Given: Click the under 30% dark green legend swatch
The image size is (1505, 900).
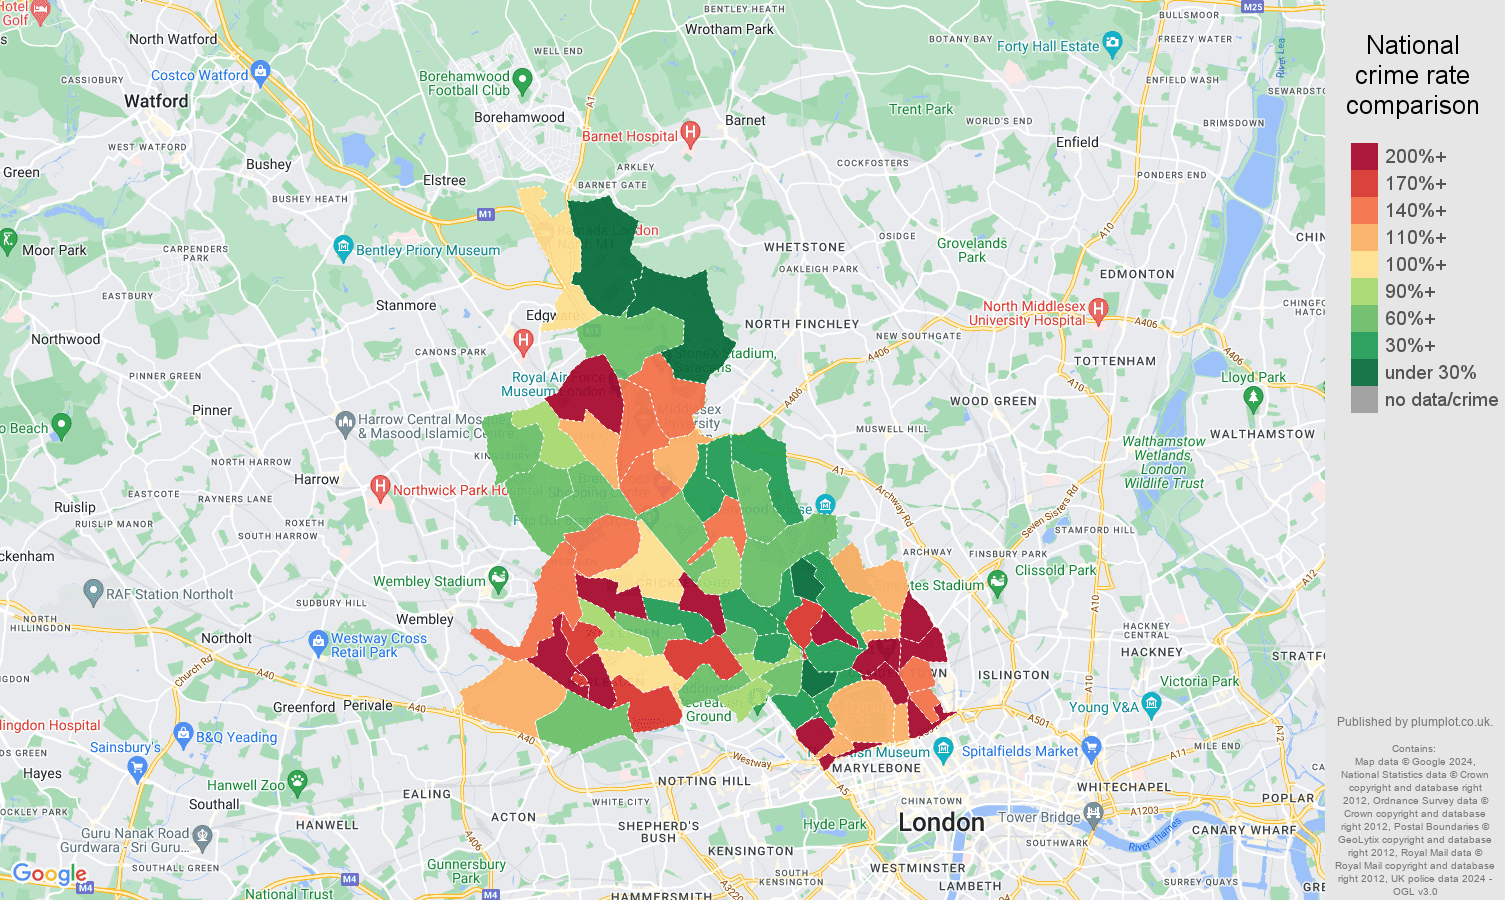Looking at the screenshot, I should 1364,372.
